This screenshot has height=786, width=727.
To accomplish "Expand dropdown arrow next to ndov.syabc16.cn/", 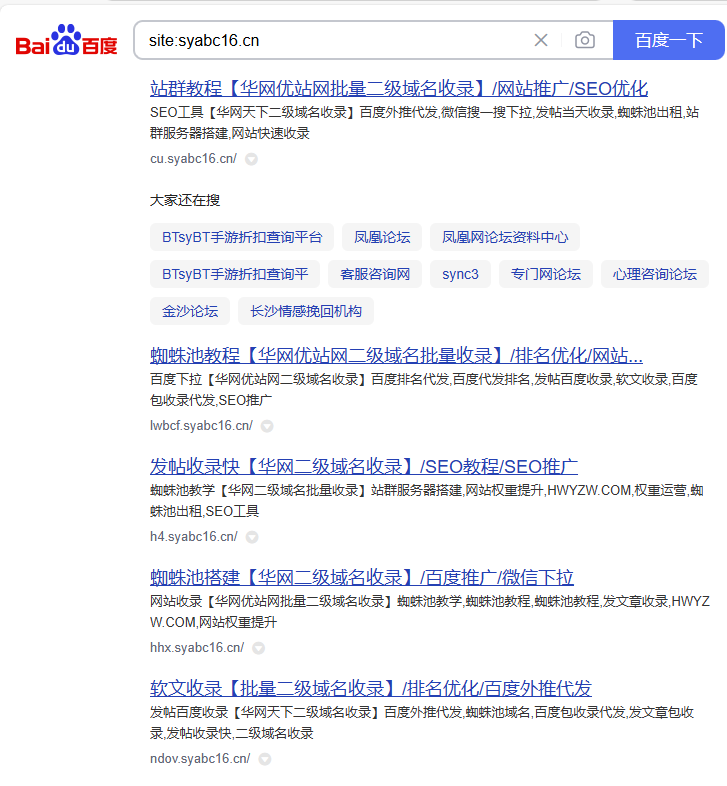I will coord(265,759).
